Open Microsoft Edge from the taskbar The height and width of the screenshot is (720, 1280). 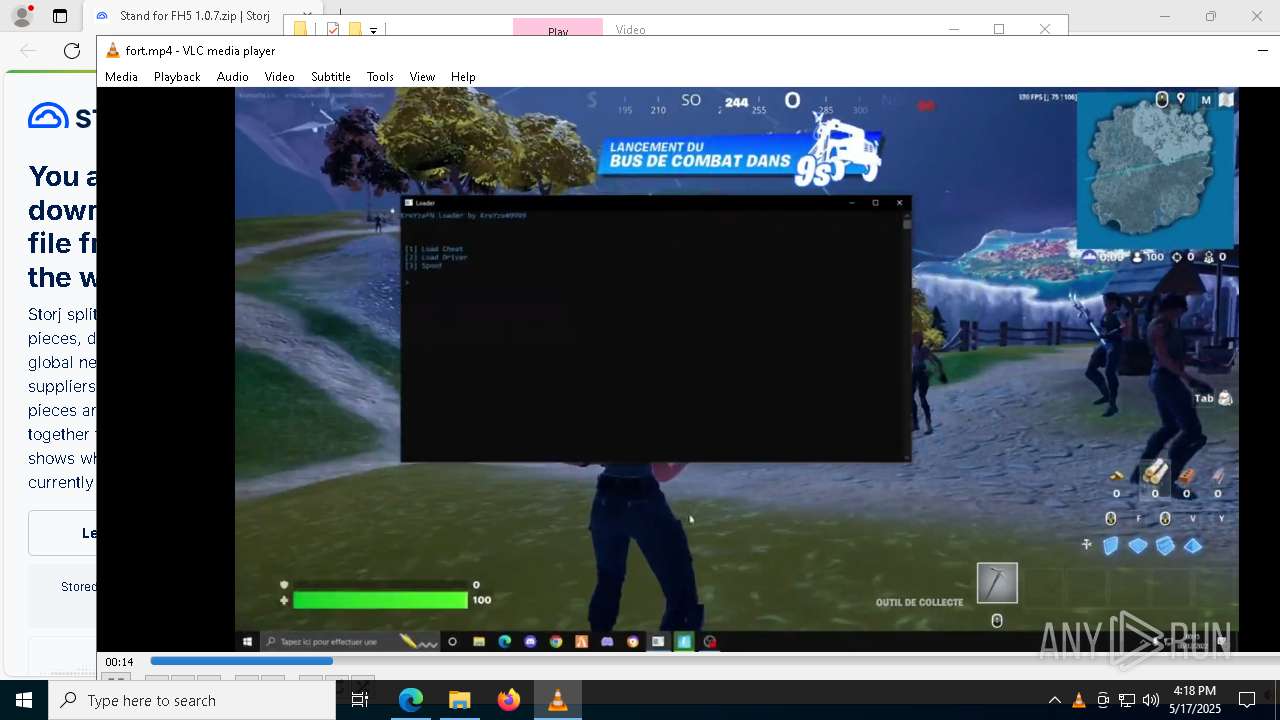tap(411, 700)
